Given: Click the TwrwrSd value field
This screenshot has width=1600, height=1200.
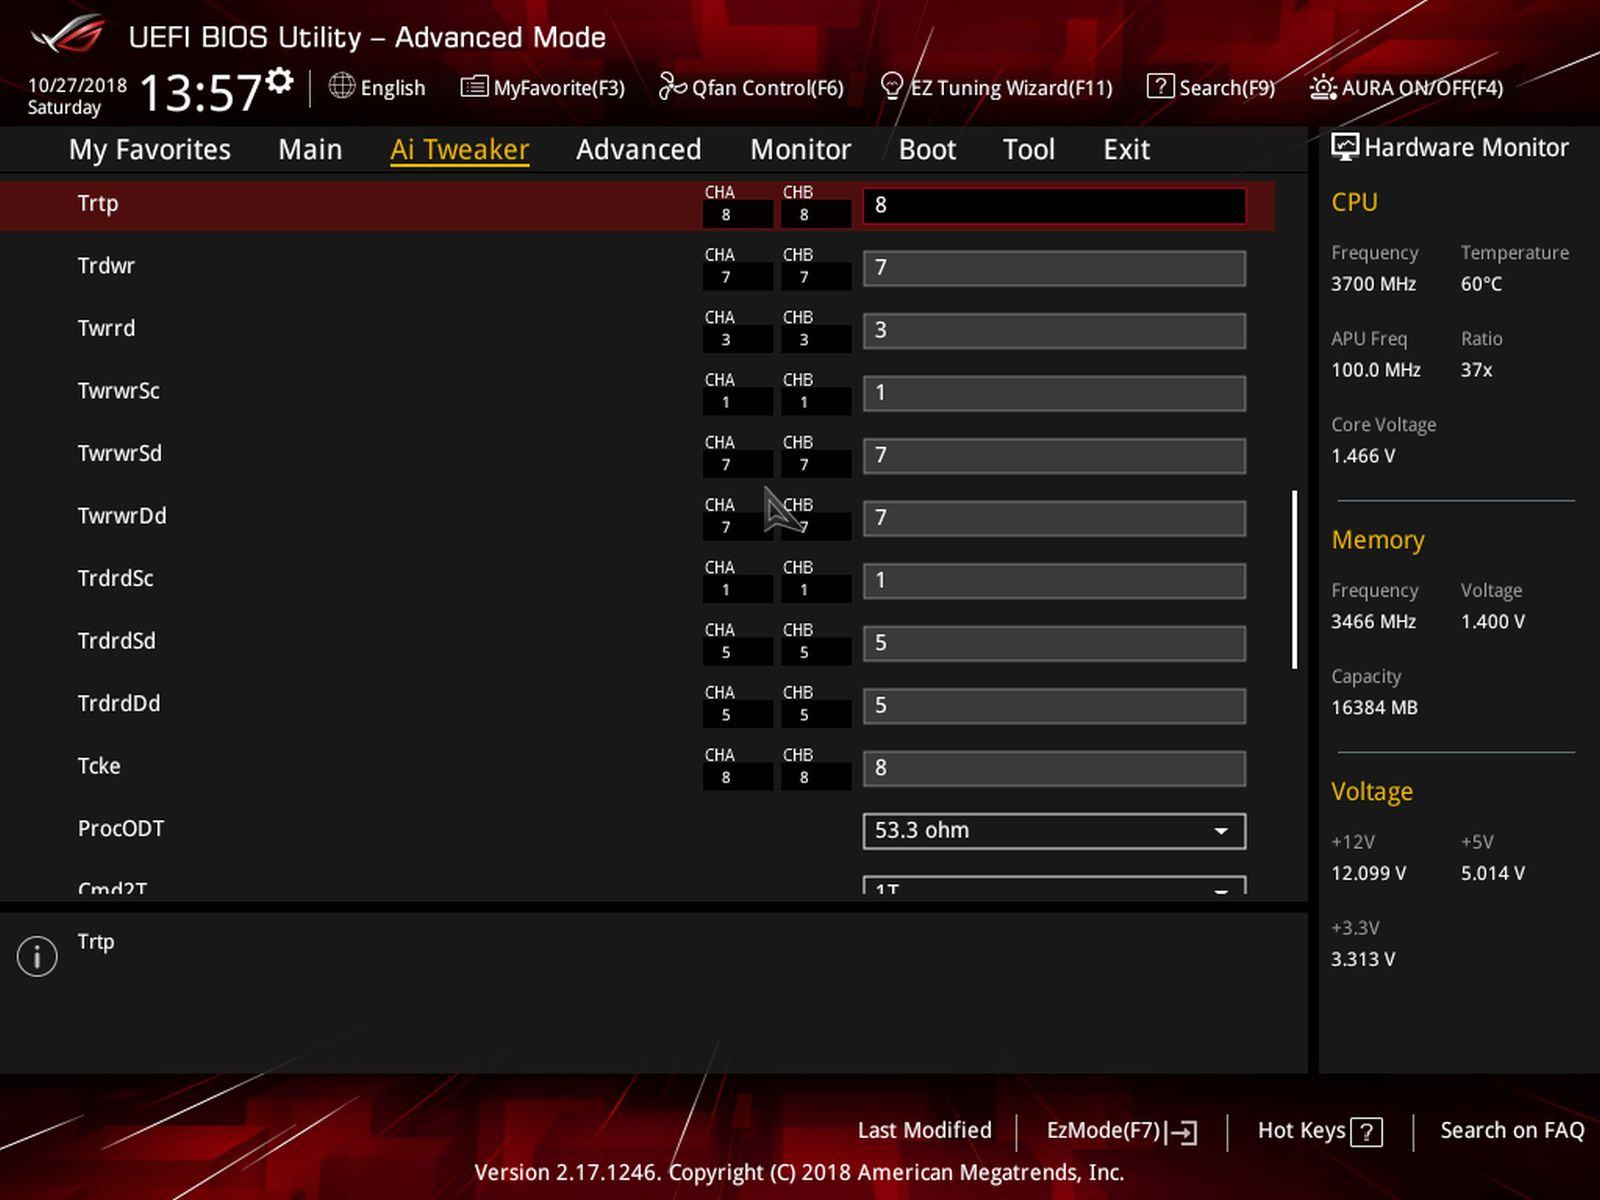Looking at the screenshot, I should 1054,456.
